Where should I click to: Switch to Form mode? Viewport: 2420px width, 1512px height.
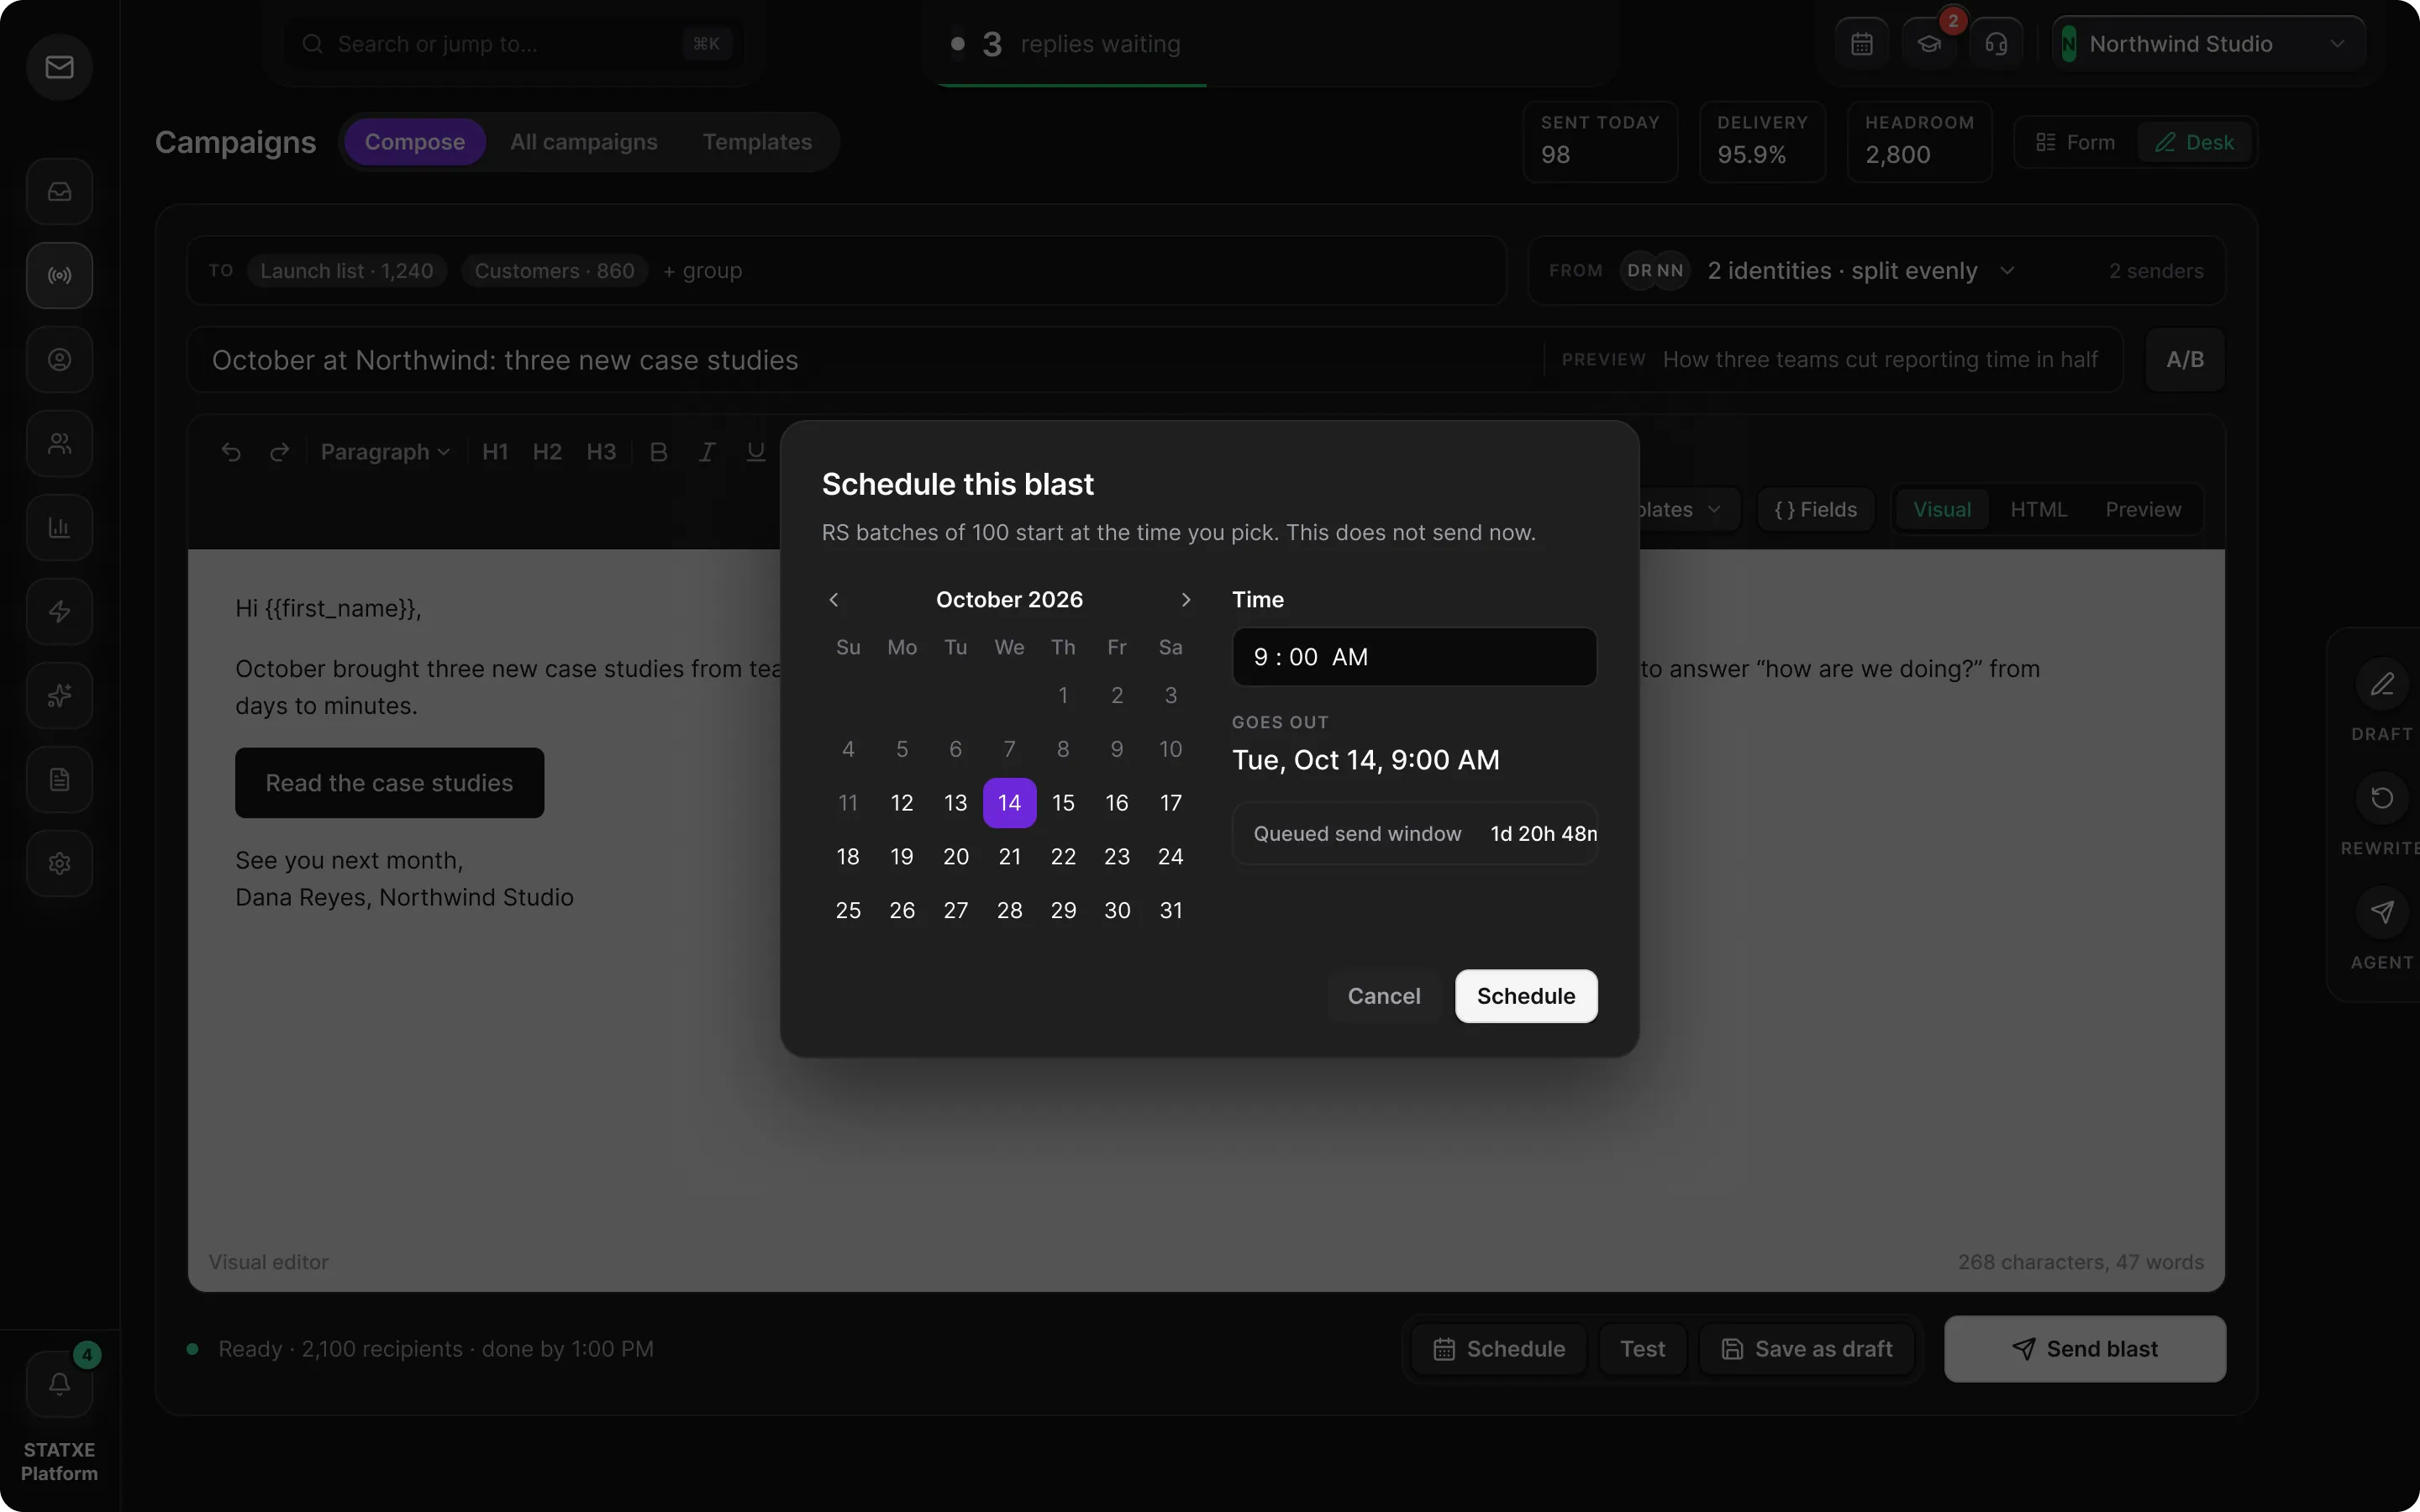click(x=2076, y=142)
